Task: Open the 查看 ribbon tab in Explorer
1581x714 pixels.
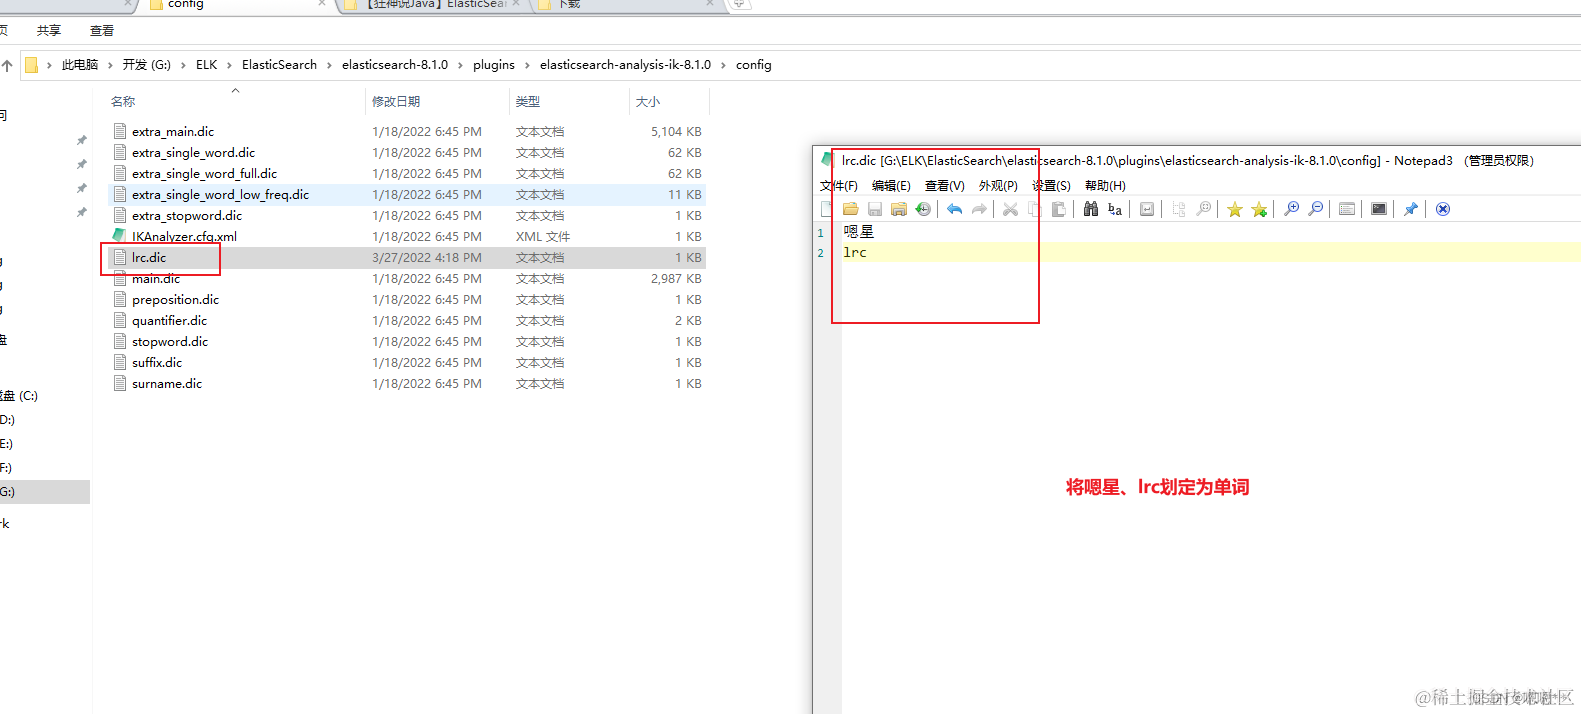Action: coord(102,31)
